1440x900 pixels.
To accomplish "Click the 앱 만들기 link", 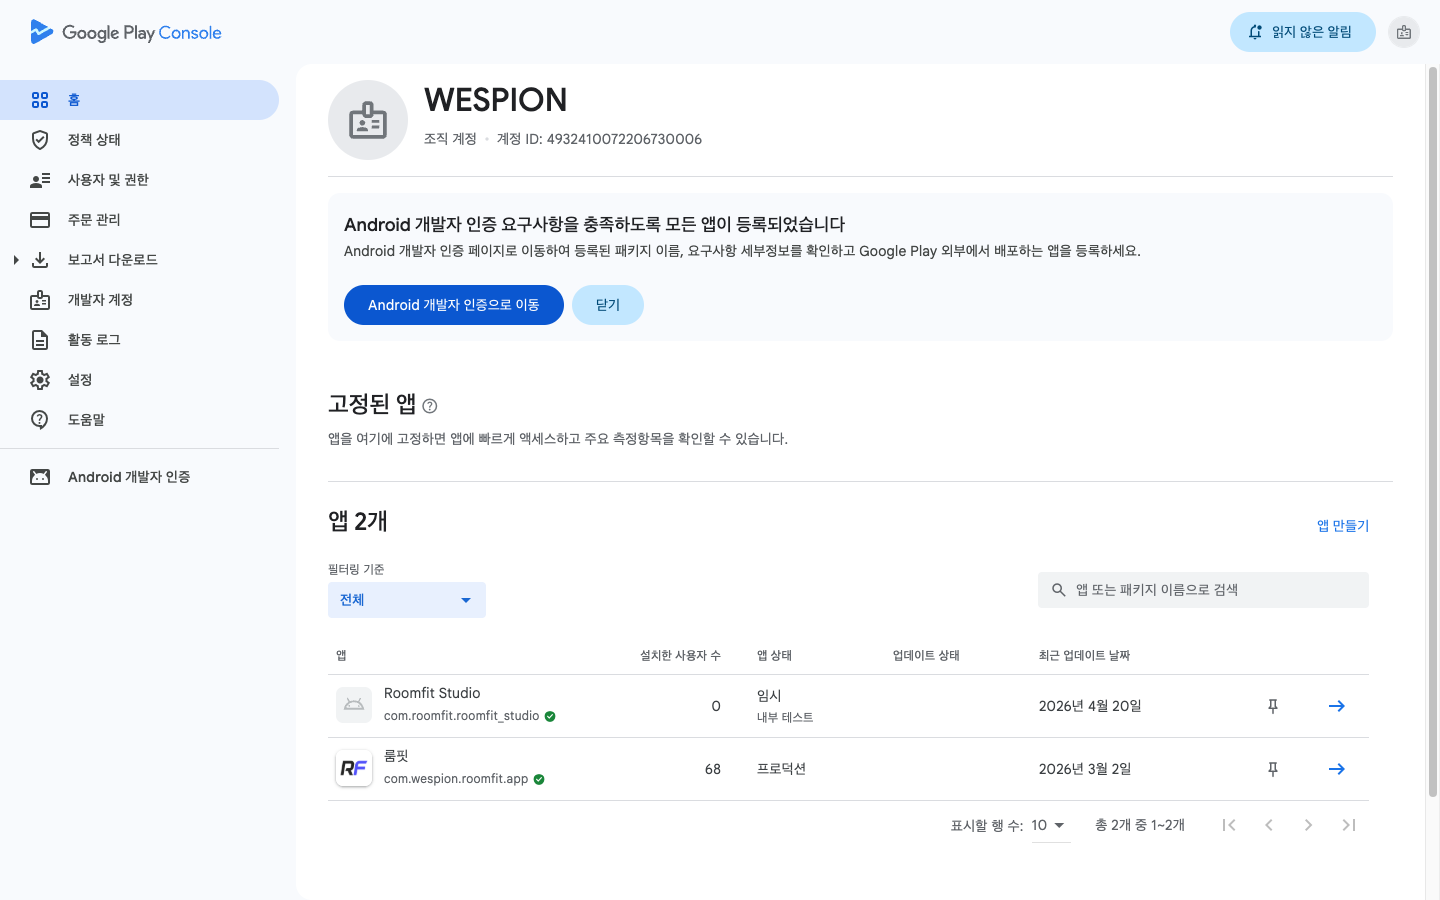I will click(x=1342, y=526).
